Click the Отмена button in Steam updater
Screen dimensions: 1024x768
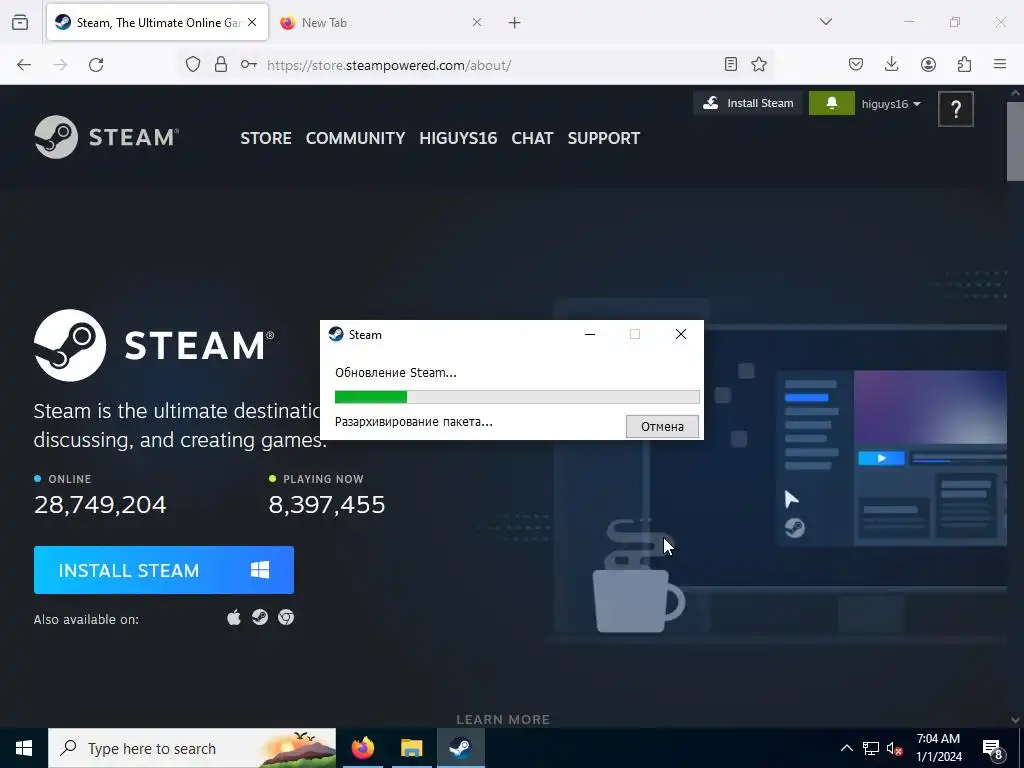(662, 426)
